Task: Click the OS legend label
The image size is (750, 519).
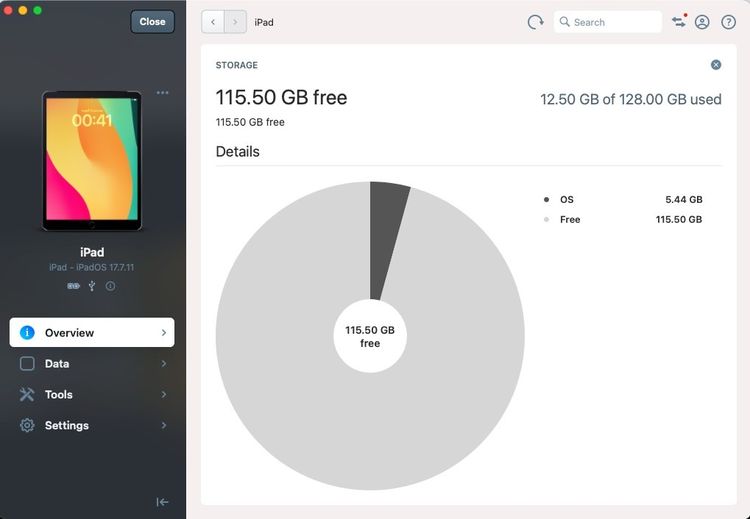Action: click(x=567, y=199)
